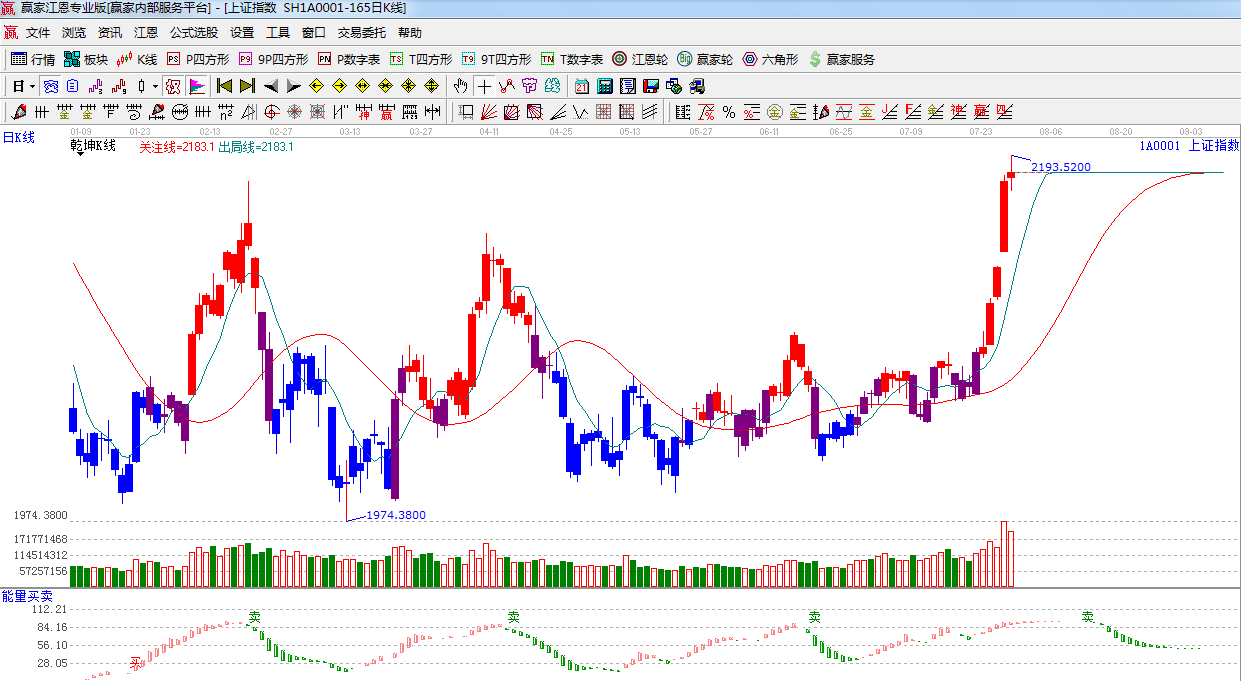Screen dimensions: 1241x682
Task: Toggle the red 权 adjustment button
Action: click(x=173, y=86)
